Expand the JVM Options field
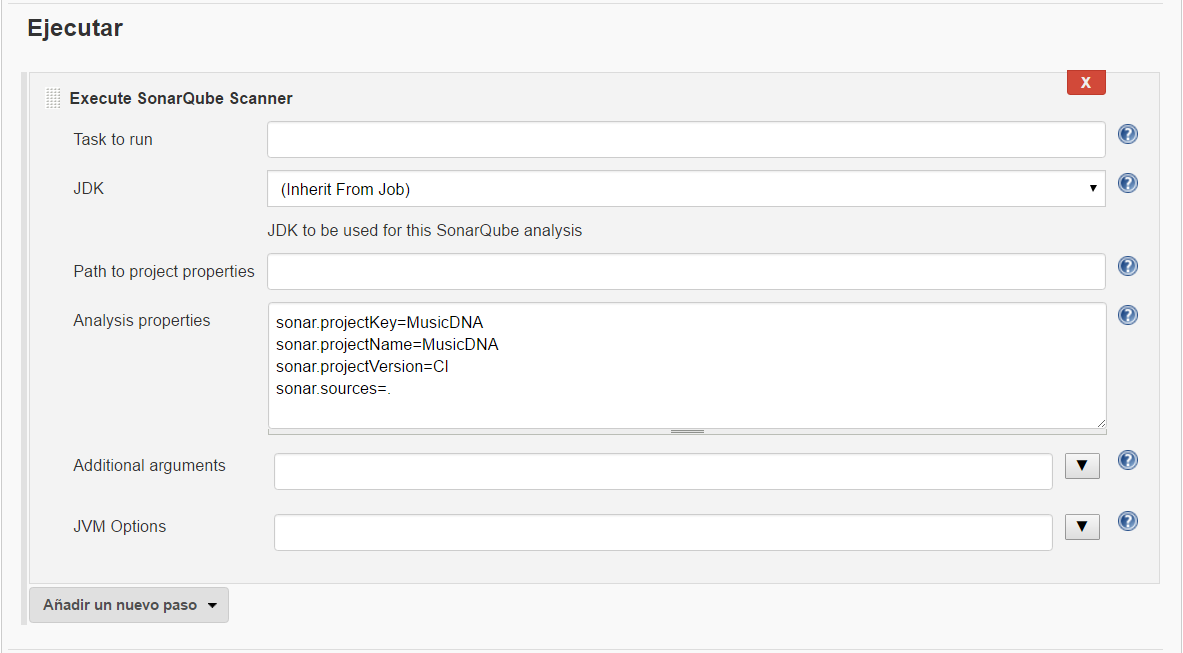 [1082, 527]
